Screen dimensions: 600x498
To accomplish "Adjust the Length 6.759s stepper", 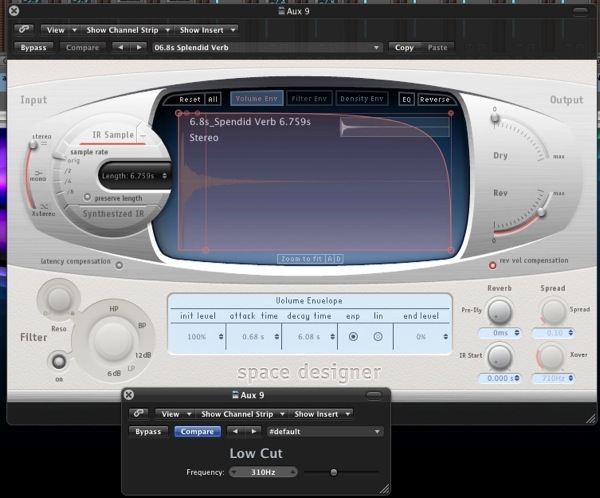I will click(164, 176).
